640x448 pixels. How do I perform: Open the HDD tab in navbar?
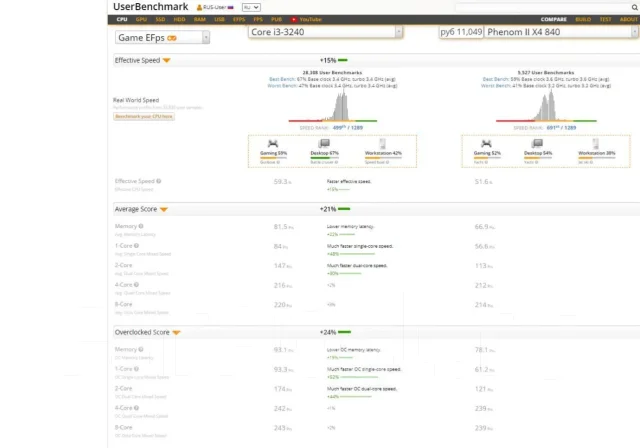pos(180,19)
